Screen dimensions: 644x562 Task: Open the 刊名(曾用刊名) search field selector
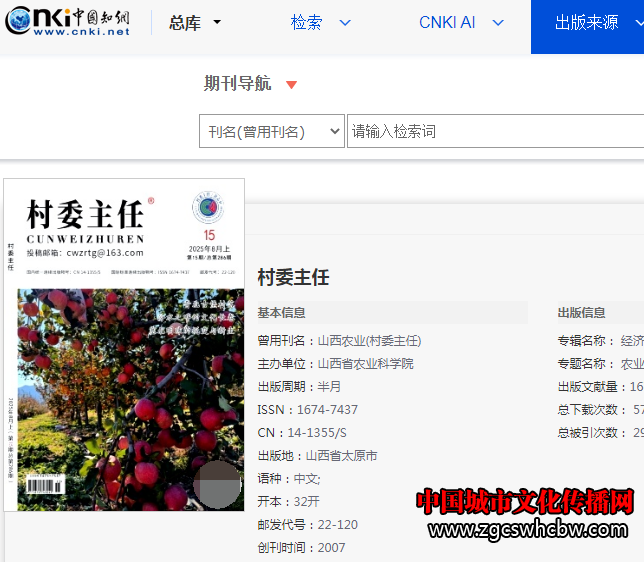[271, 131]
